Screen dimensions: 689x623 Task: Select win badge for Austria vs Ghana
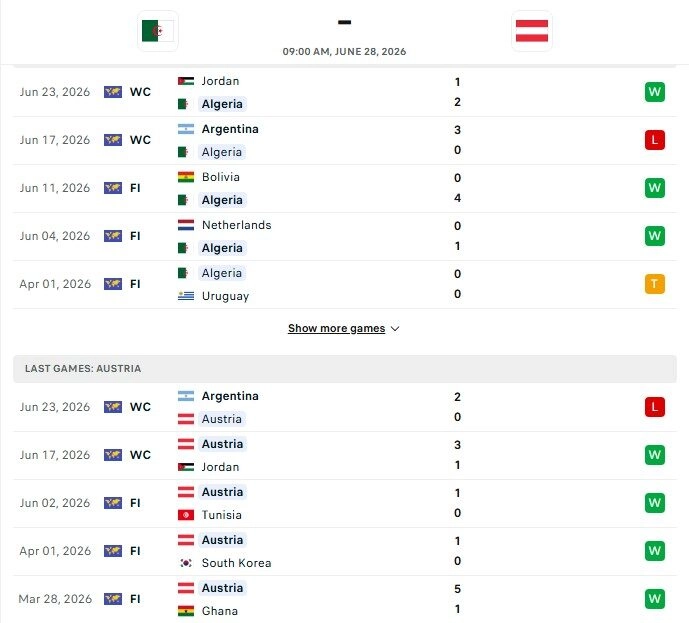point(654,599)
